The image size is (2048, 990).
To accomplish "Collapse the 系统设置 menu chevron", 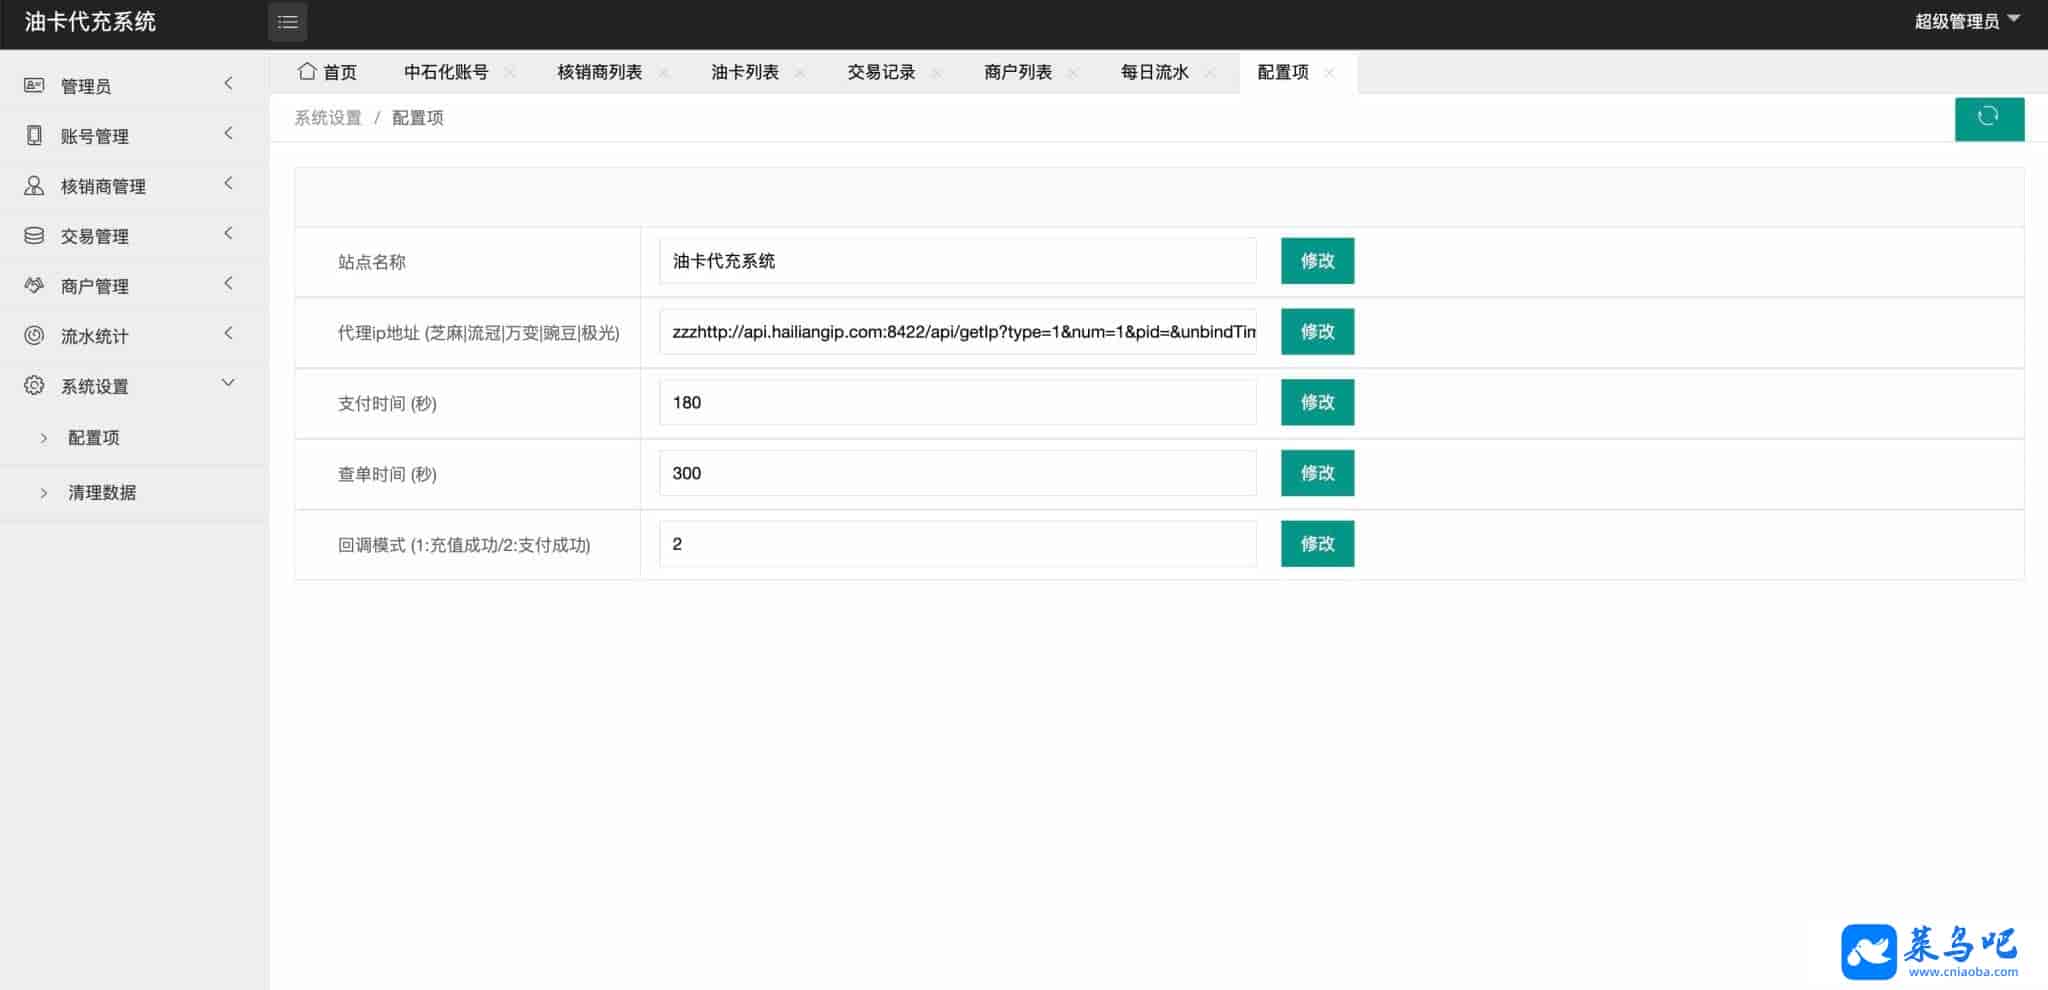I will [228, 384].
